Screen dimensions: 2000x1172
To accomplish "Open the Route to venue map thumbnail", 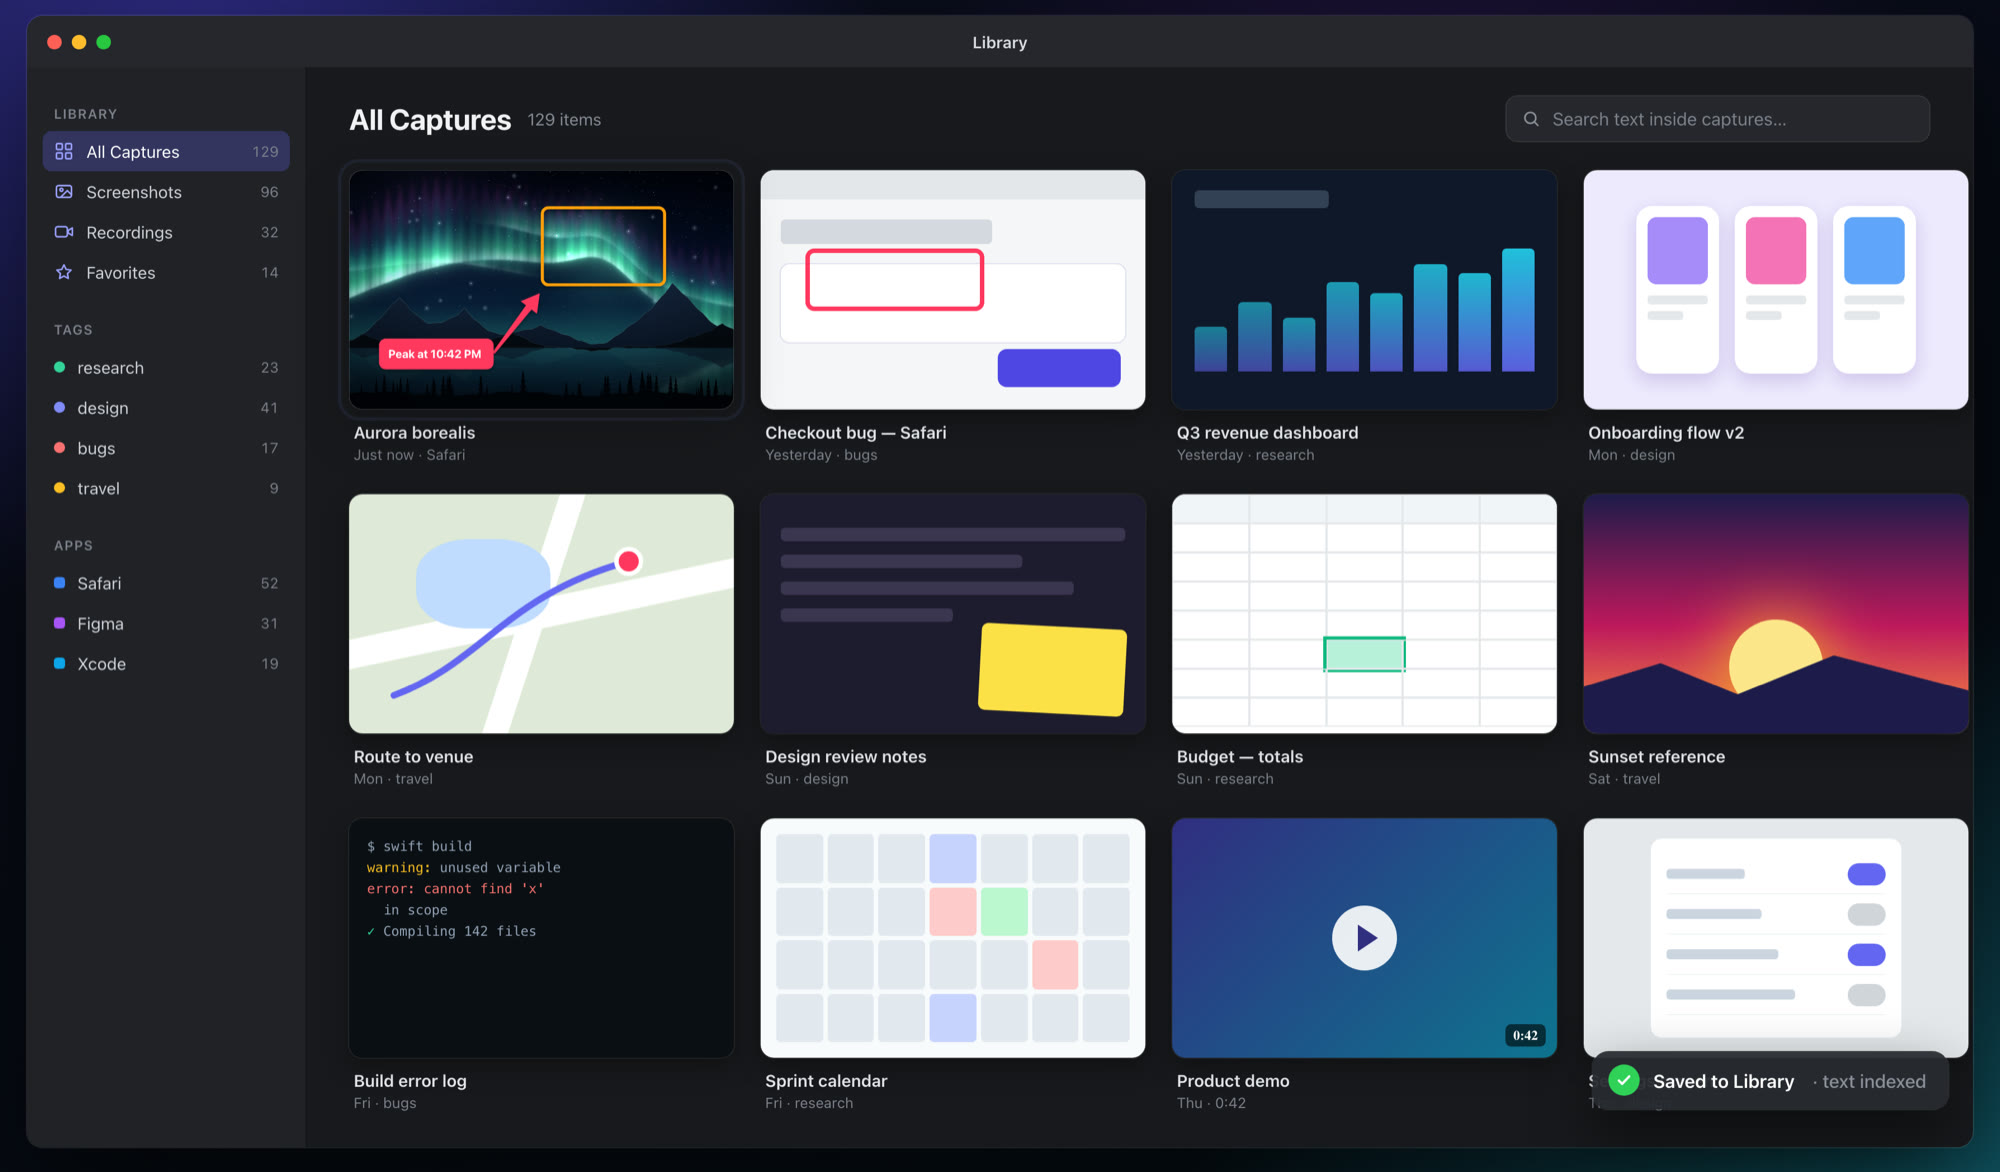I will tap(541, 613).
